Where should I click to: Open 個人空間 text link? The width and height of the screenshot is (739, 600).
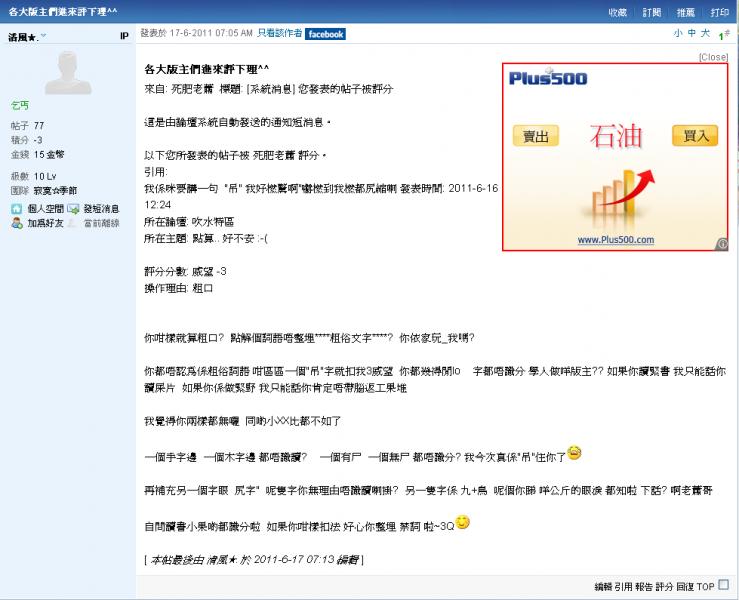[45, 209]
